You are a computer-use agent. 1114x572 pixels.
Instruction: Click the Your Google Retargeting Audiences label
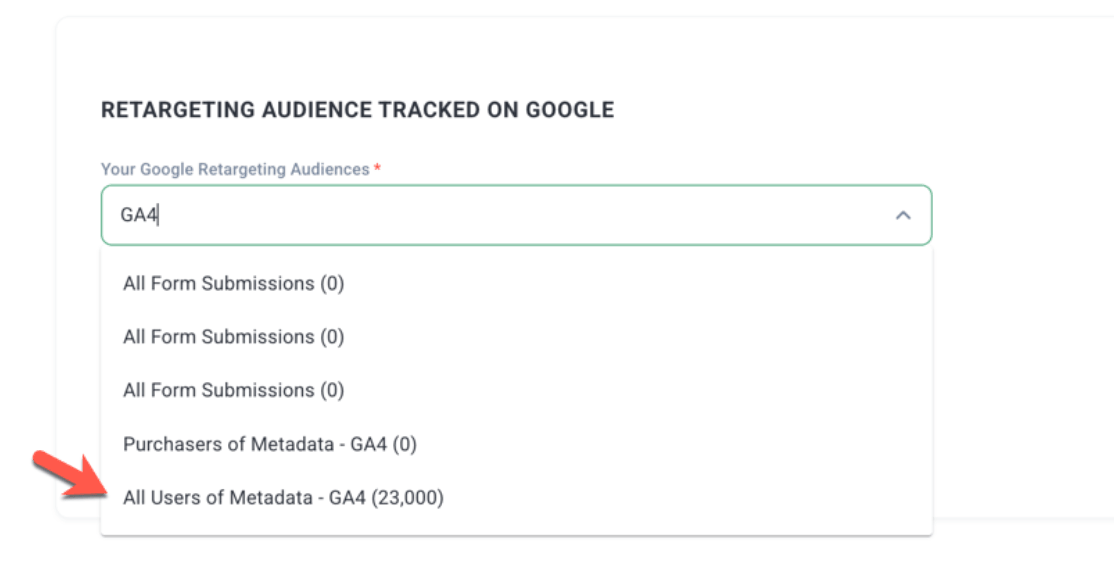(x=235, y=169)
